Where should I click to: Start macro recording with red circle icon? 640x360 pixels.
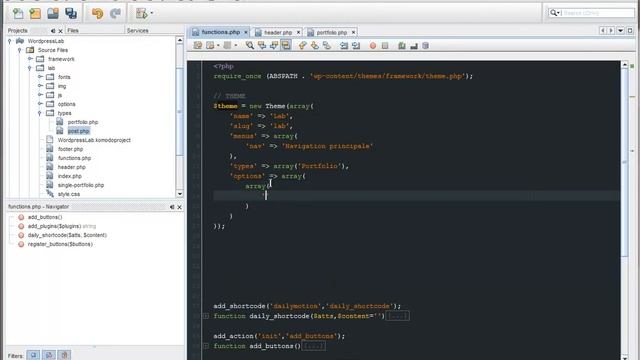(x=373, y=46)
